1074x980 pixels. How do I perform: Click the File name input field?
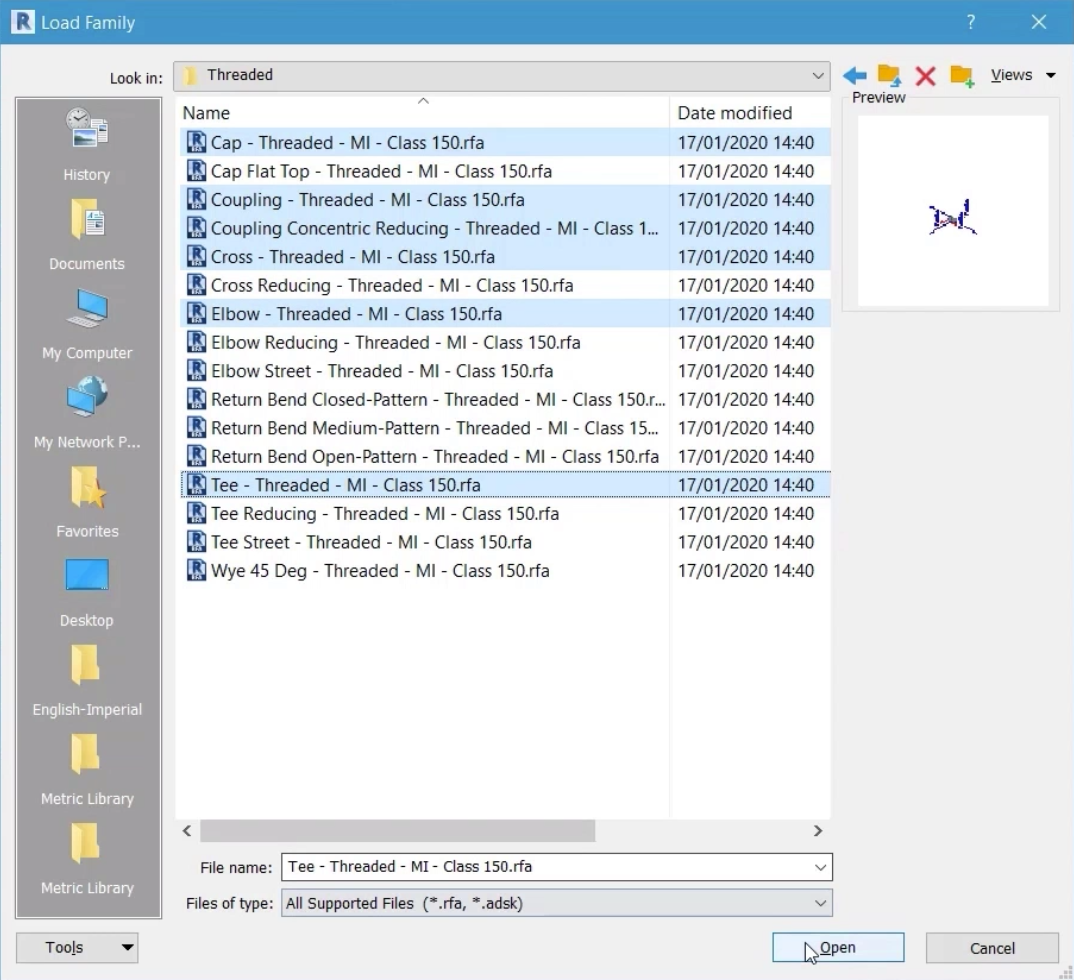coord(546,867)
